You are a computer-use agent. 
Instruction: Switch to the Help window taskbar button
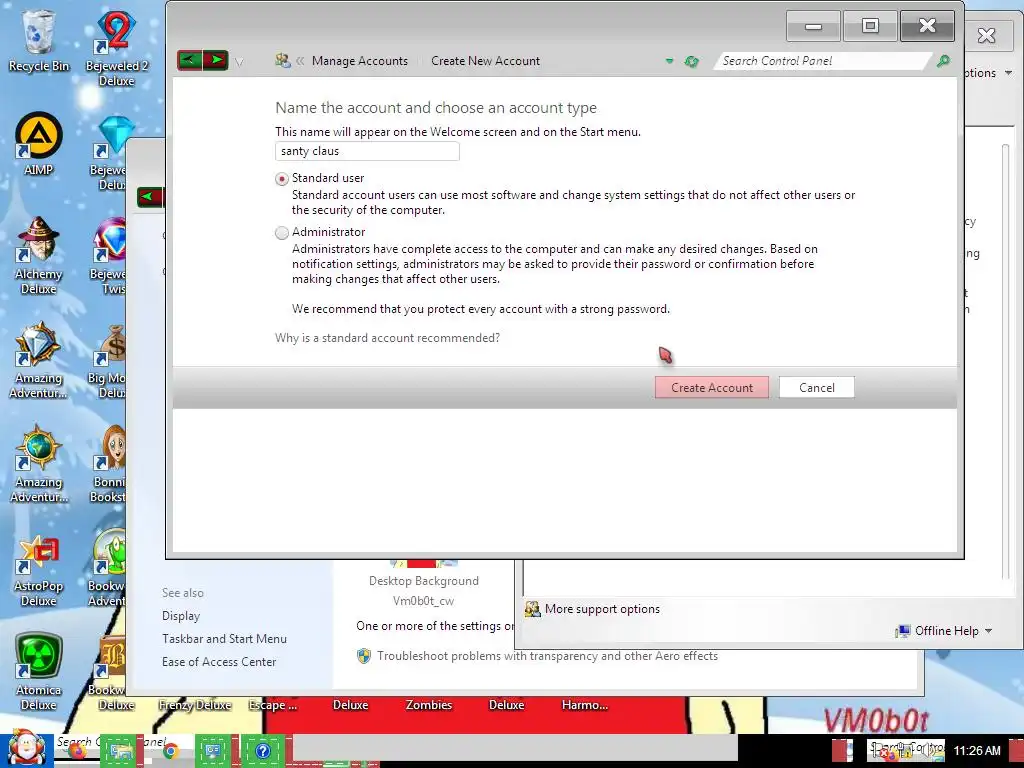point(263,751)
